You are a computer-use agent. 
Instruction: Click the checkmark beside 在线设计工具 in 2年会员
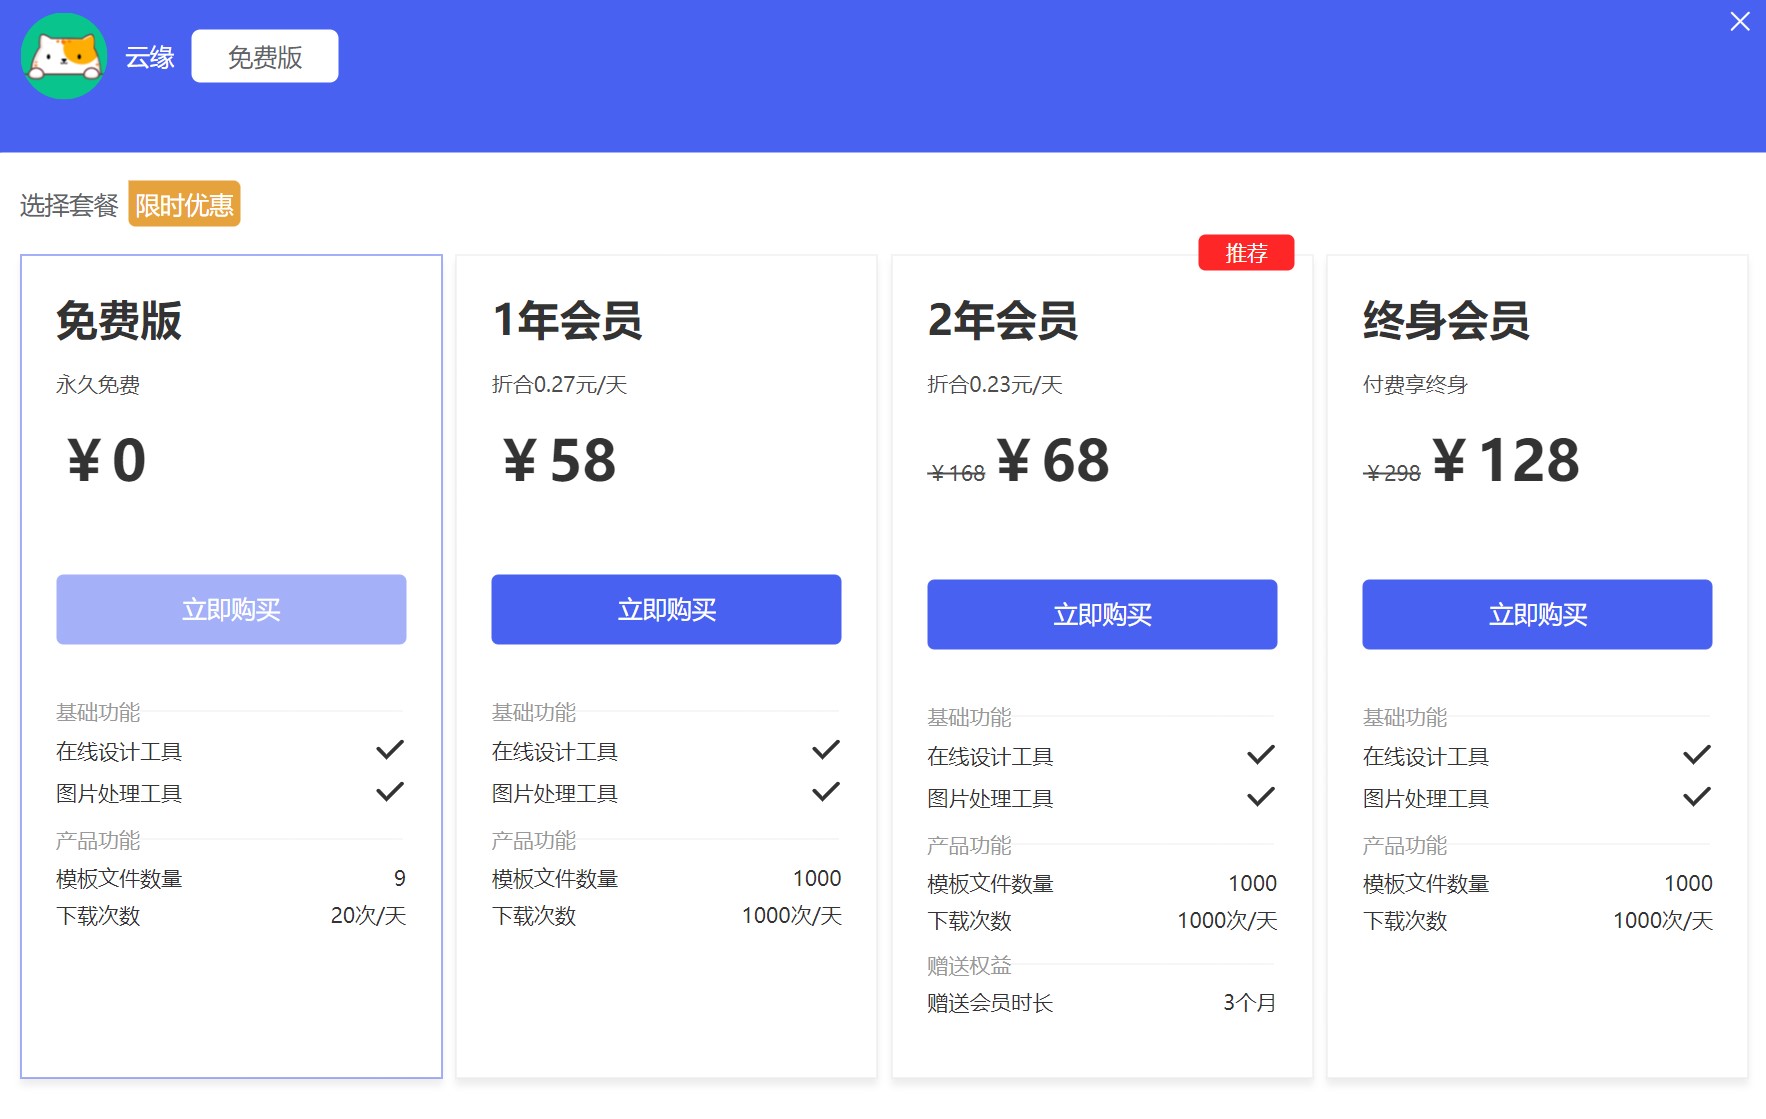tap(1261, 754)
